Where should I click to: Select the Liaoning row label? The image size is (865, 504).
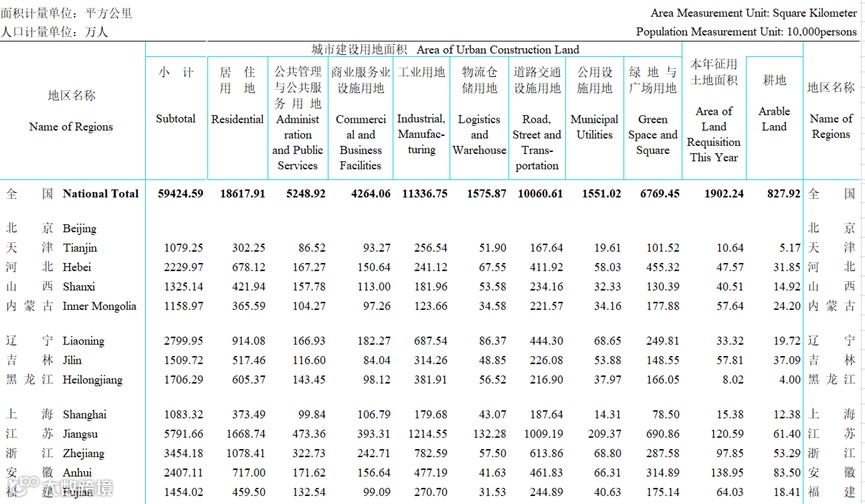(x=83, y=341)
